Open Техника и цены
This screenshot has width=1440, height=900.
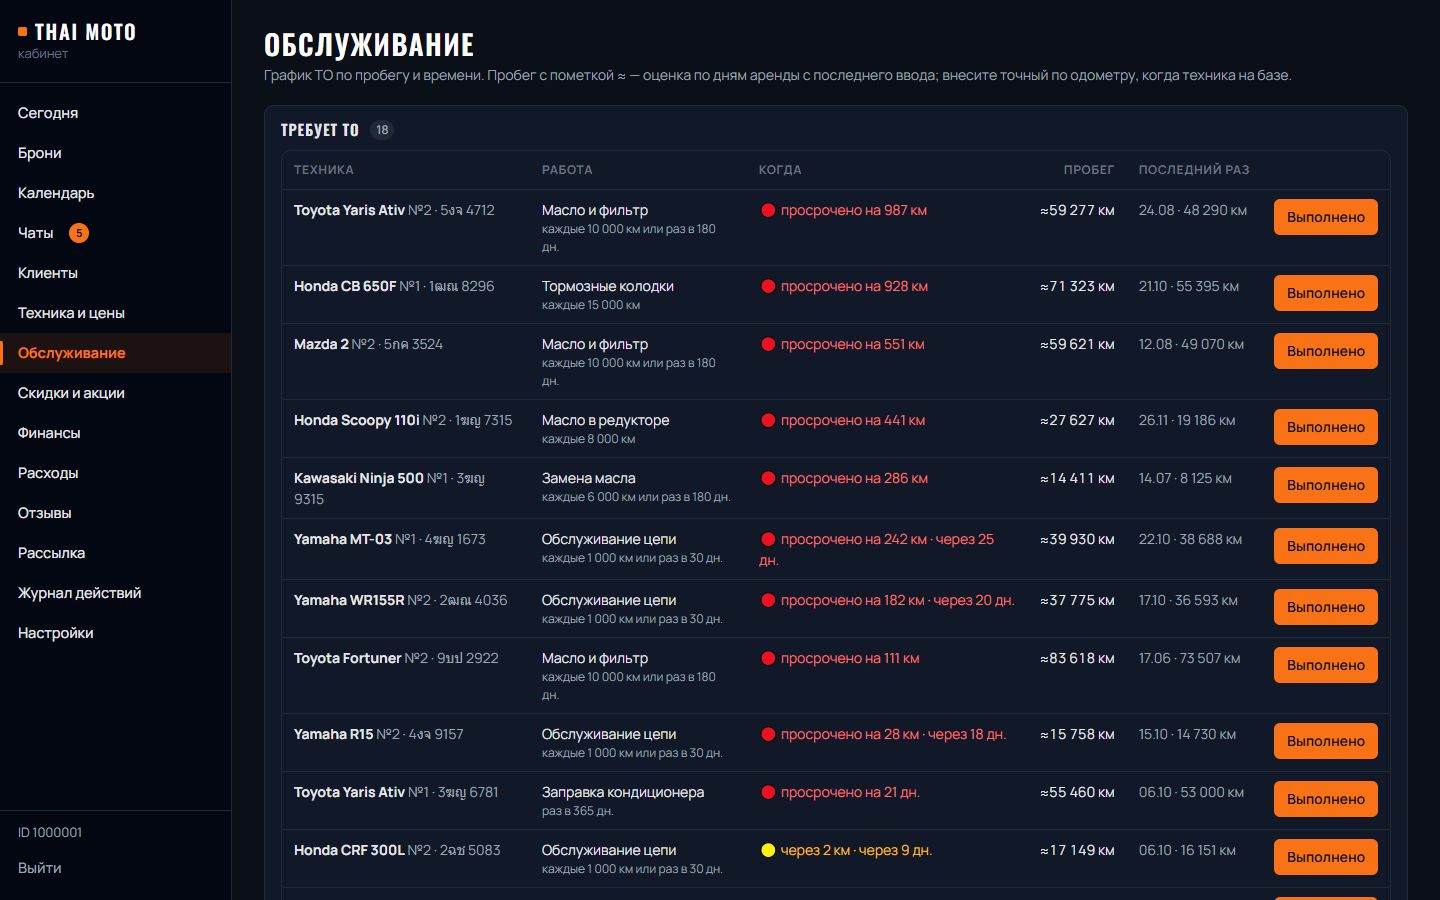click(x=115, y=313)
